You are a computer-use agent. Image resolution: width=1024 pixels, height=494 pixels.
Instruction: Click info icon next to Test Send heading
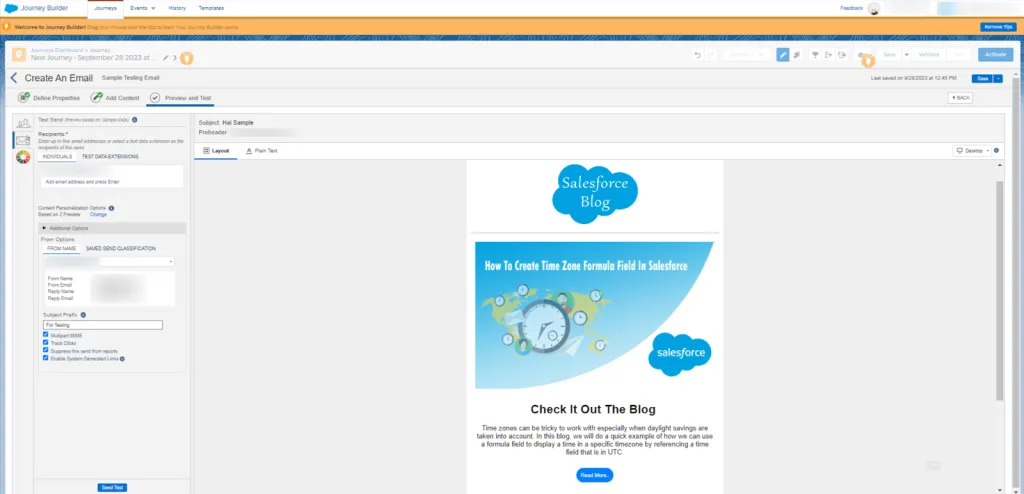click(135, 120)
